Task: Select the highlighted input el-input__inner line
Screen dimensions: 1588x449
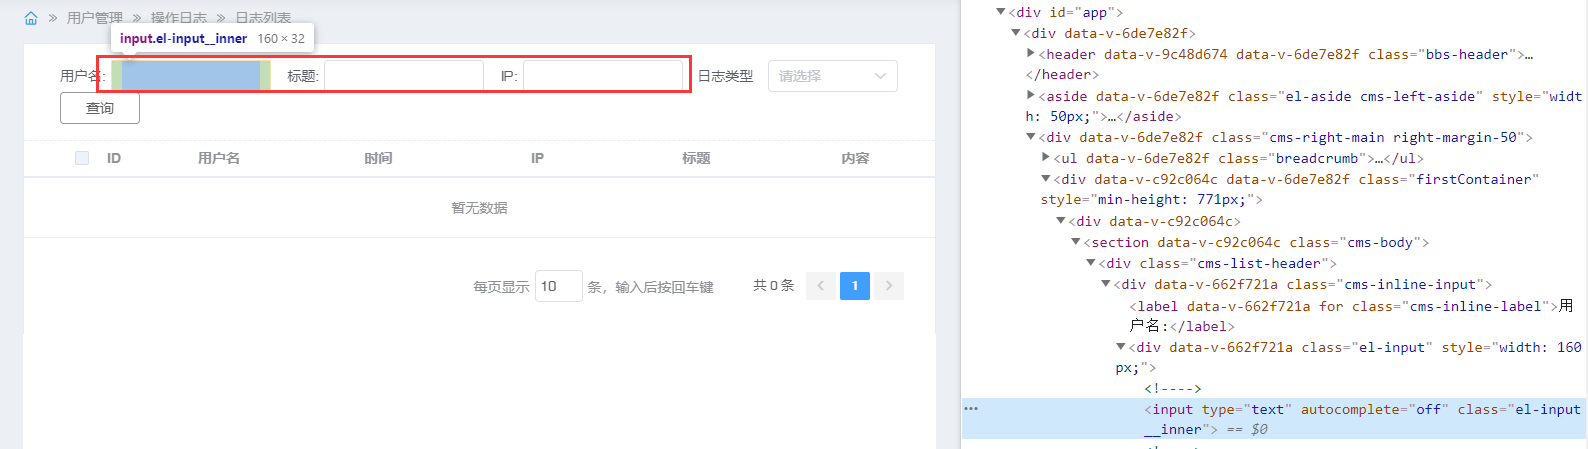Action: [1274, 419]
